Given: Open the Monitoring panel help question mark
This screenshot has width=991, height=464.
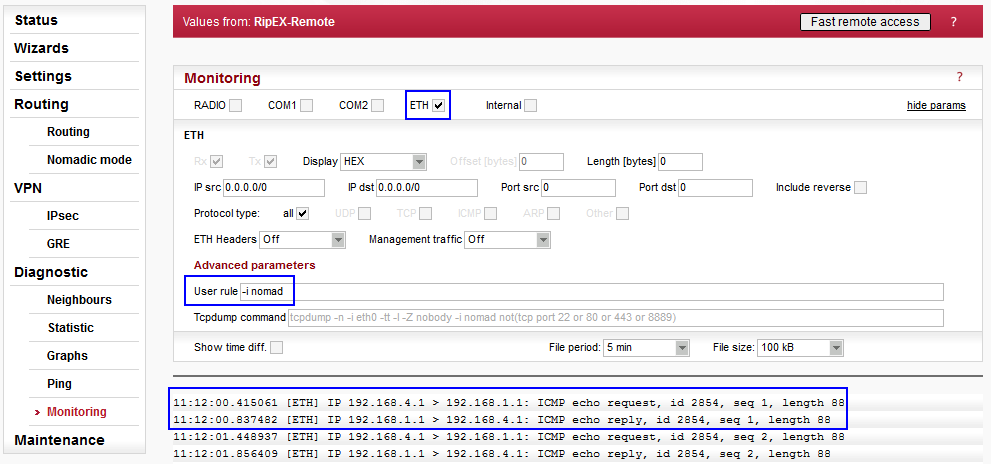Looking at the screenshot, I should [x=959, y=77].
